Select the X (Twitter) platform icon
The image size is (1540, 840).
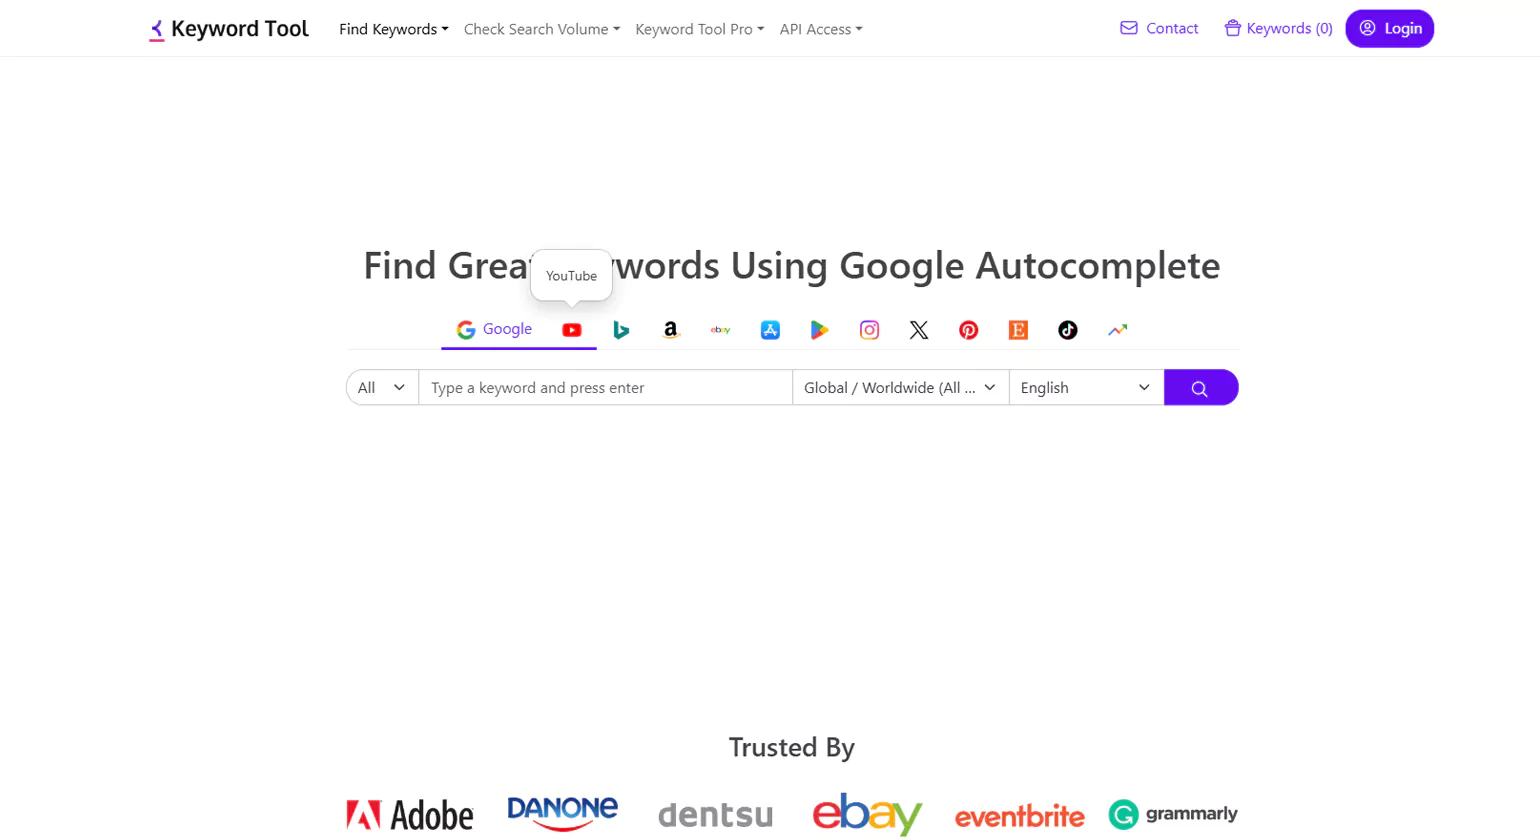918,330
